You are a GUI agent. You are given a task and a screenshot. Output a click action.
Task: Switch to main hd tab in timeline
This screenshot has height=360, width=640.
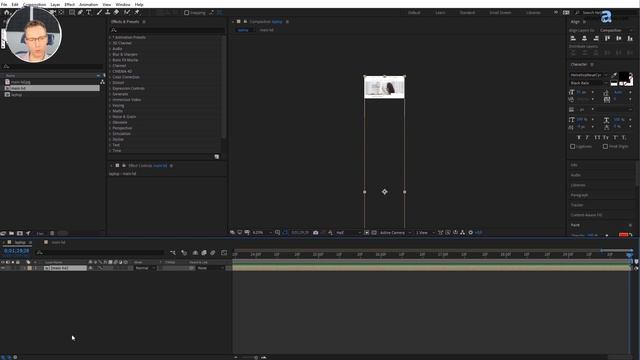click(x=58, y=242)
